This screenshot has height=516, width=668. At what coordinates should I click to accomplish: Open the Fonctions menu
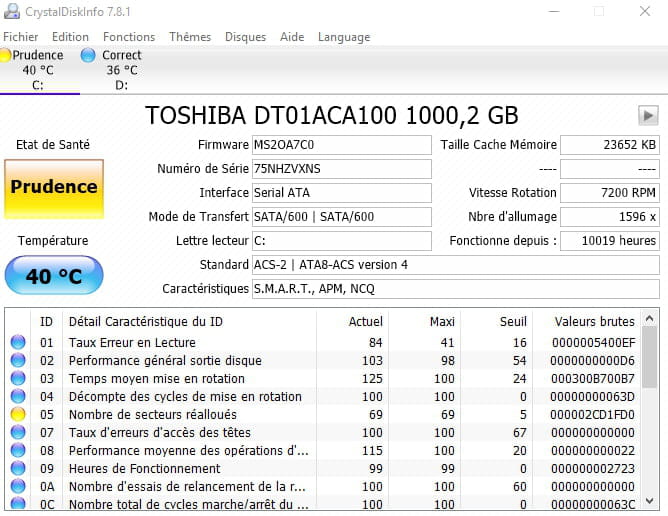click(129, 37)
